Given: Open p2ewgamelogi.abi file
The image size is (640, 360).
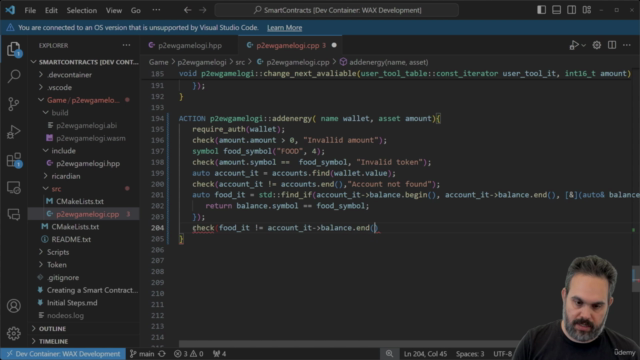Looking at the screenshot, I should tap(86, 125).
